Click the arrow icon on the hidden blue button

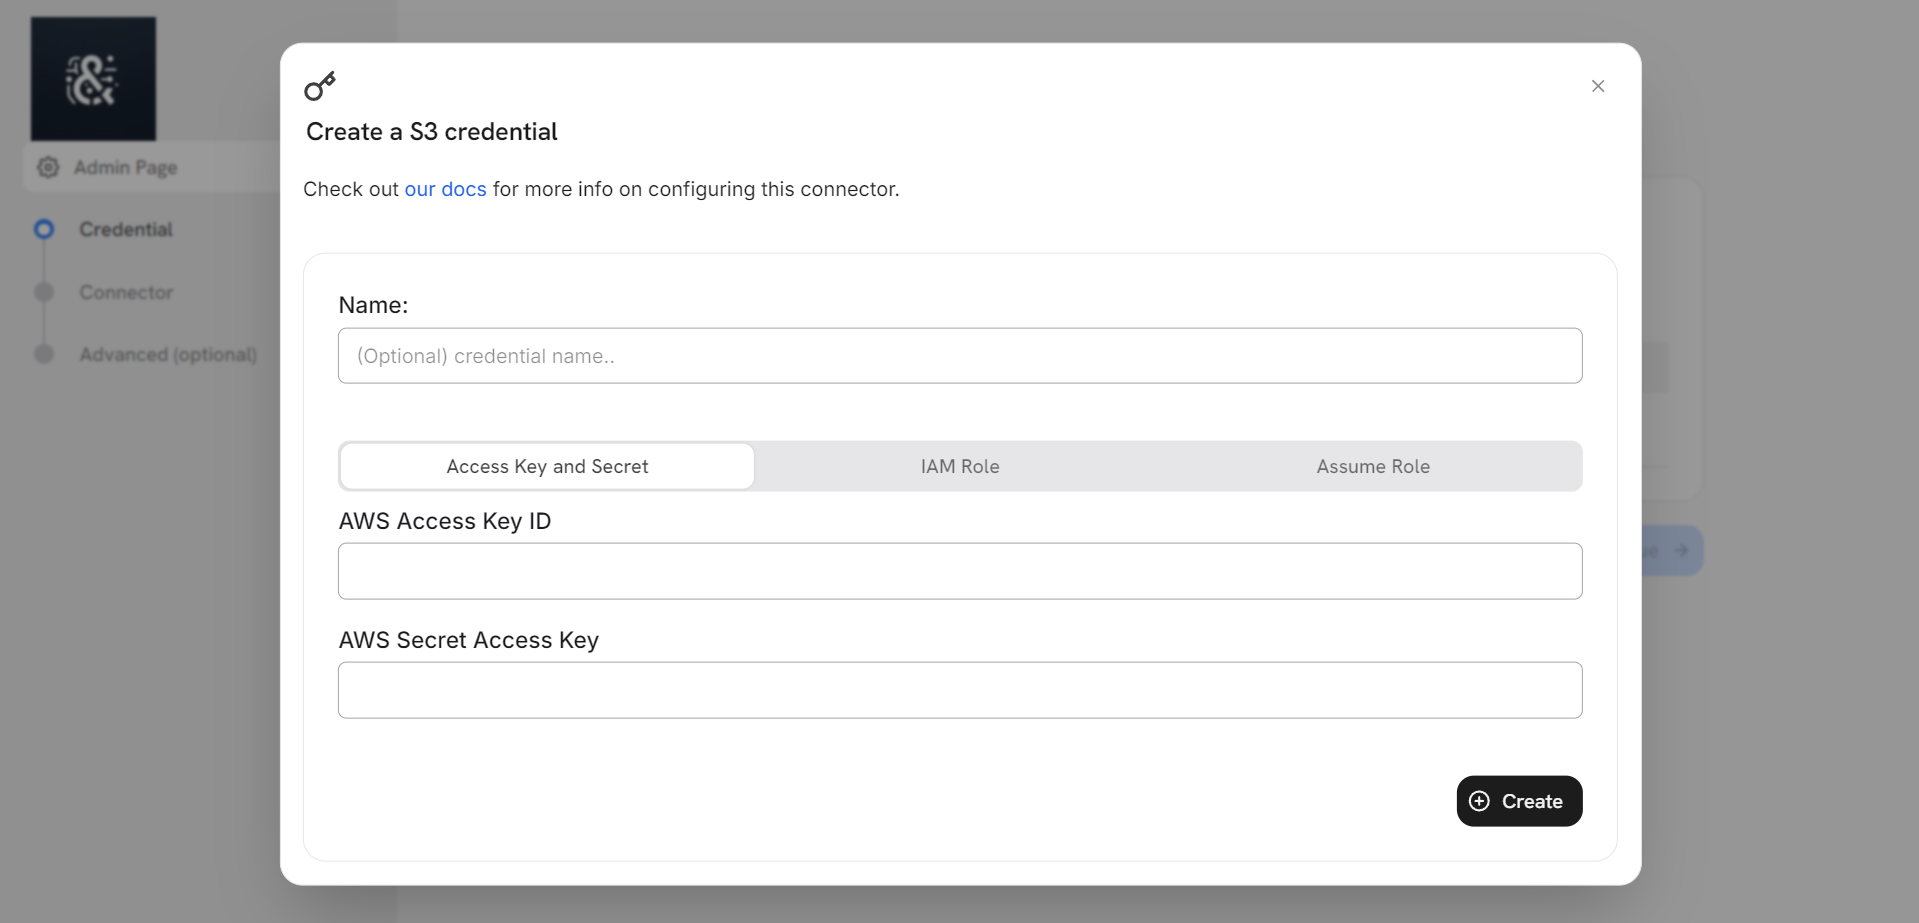click(x=1682, y=550)
